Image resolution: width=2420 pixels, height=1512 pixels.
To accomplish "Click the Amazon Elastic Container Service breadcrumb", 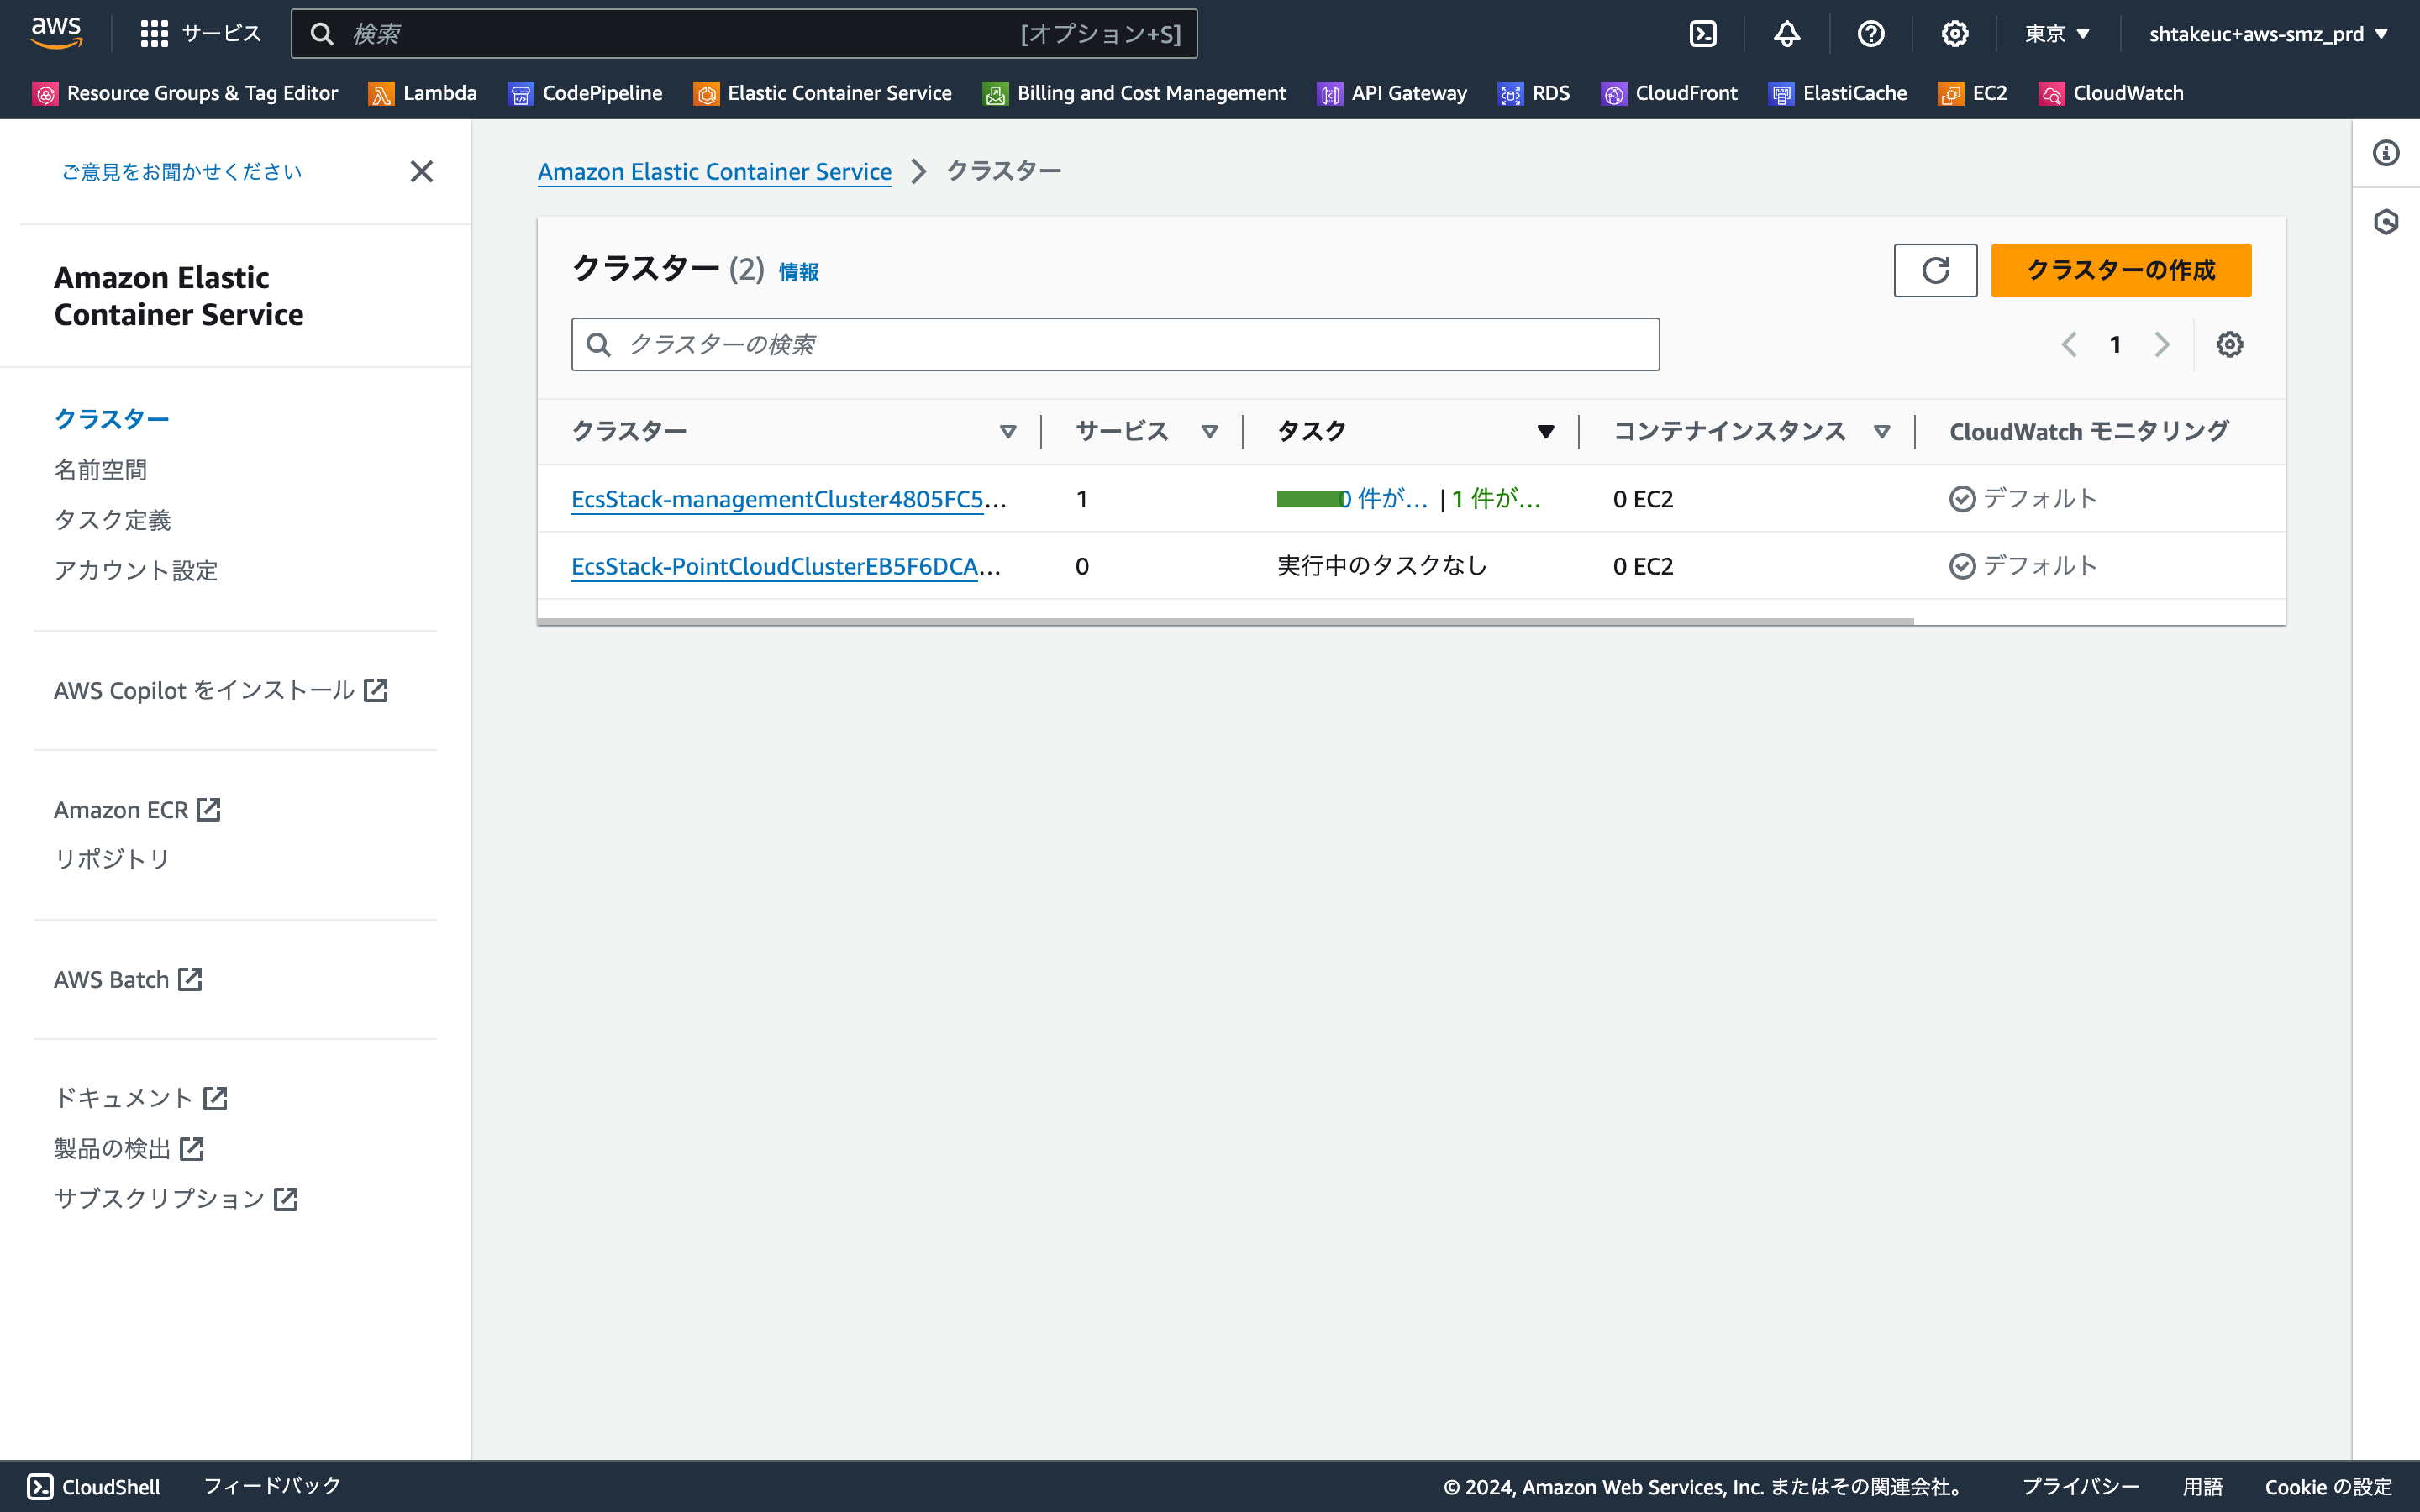I will pos(714,172).
